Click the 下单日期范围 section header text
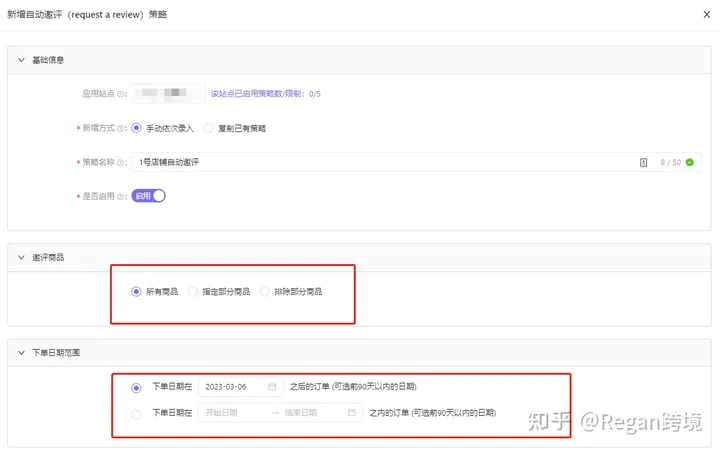The height and width of the screenshot is (453, 720). tap(56, 352)
